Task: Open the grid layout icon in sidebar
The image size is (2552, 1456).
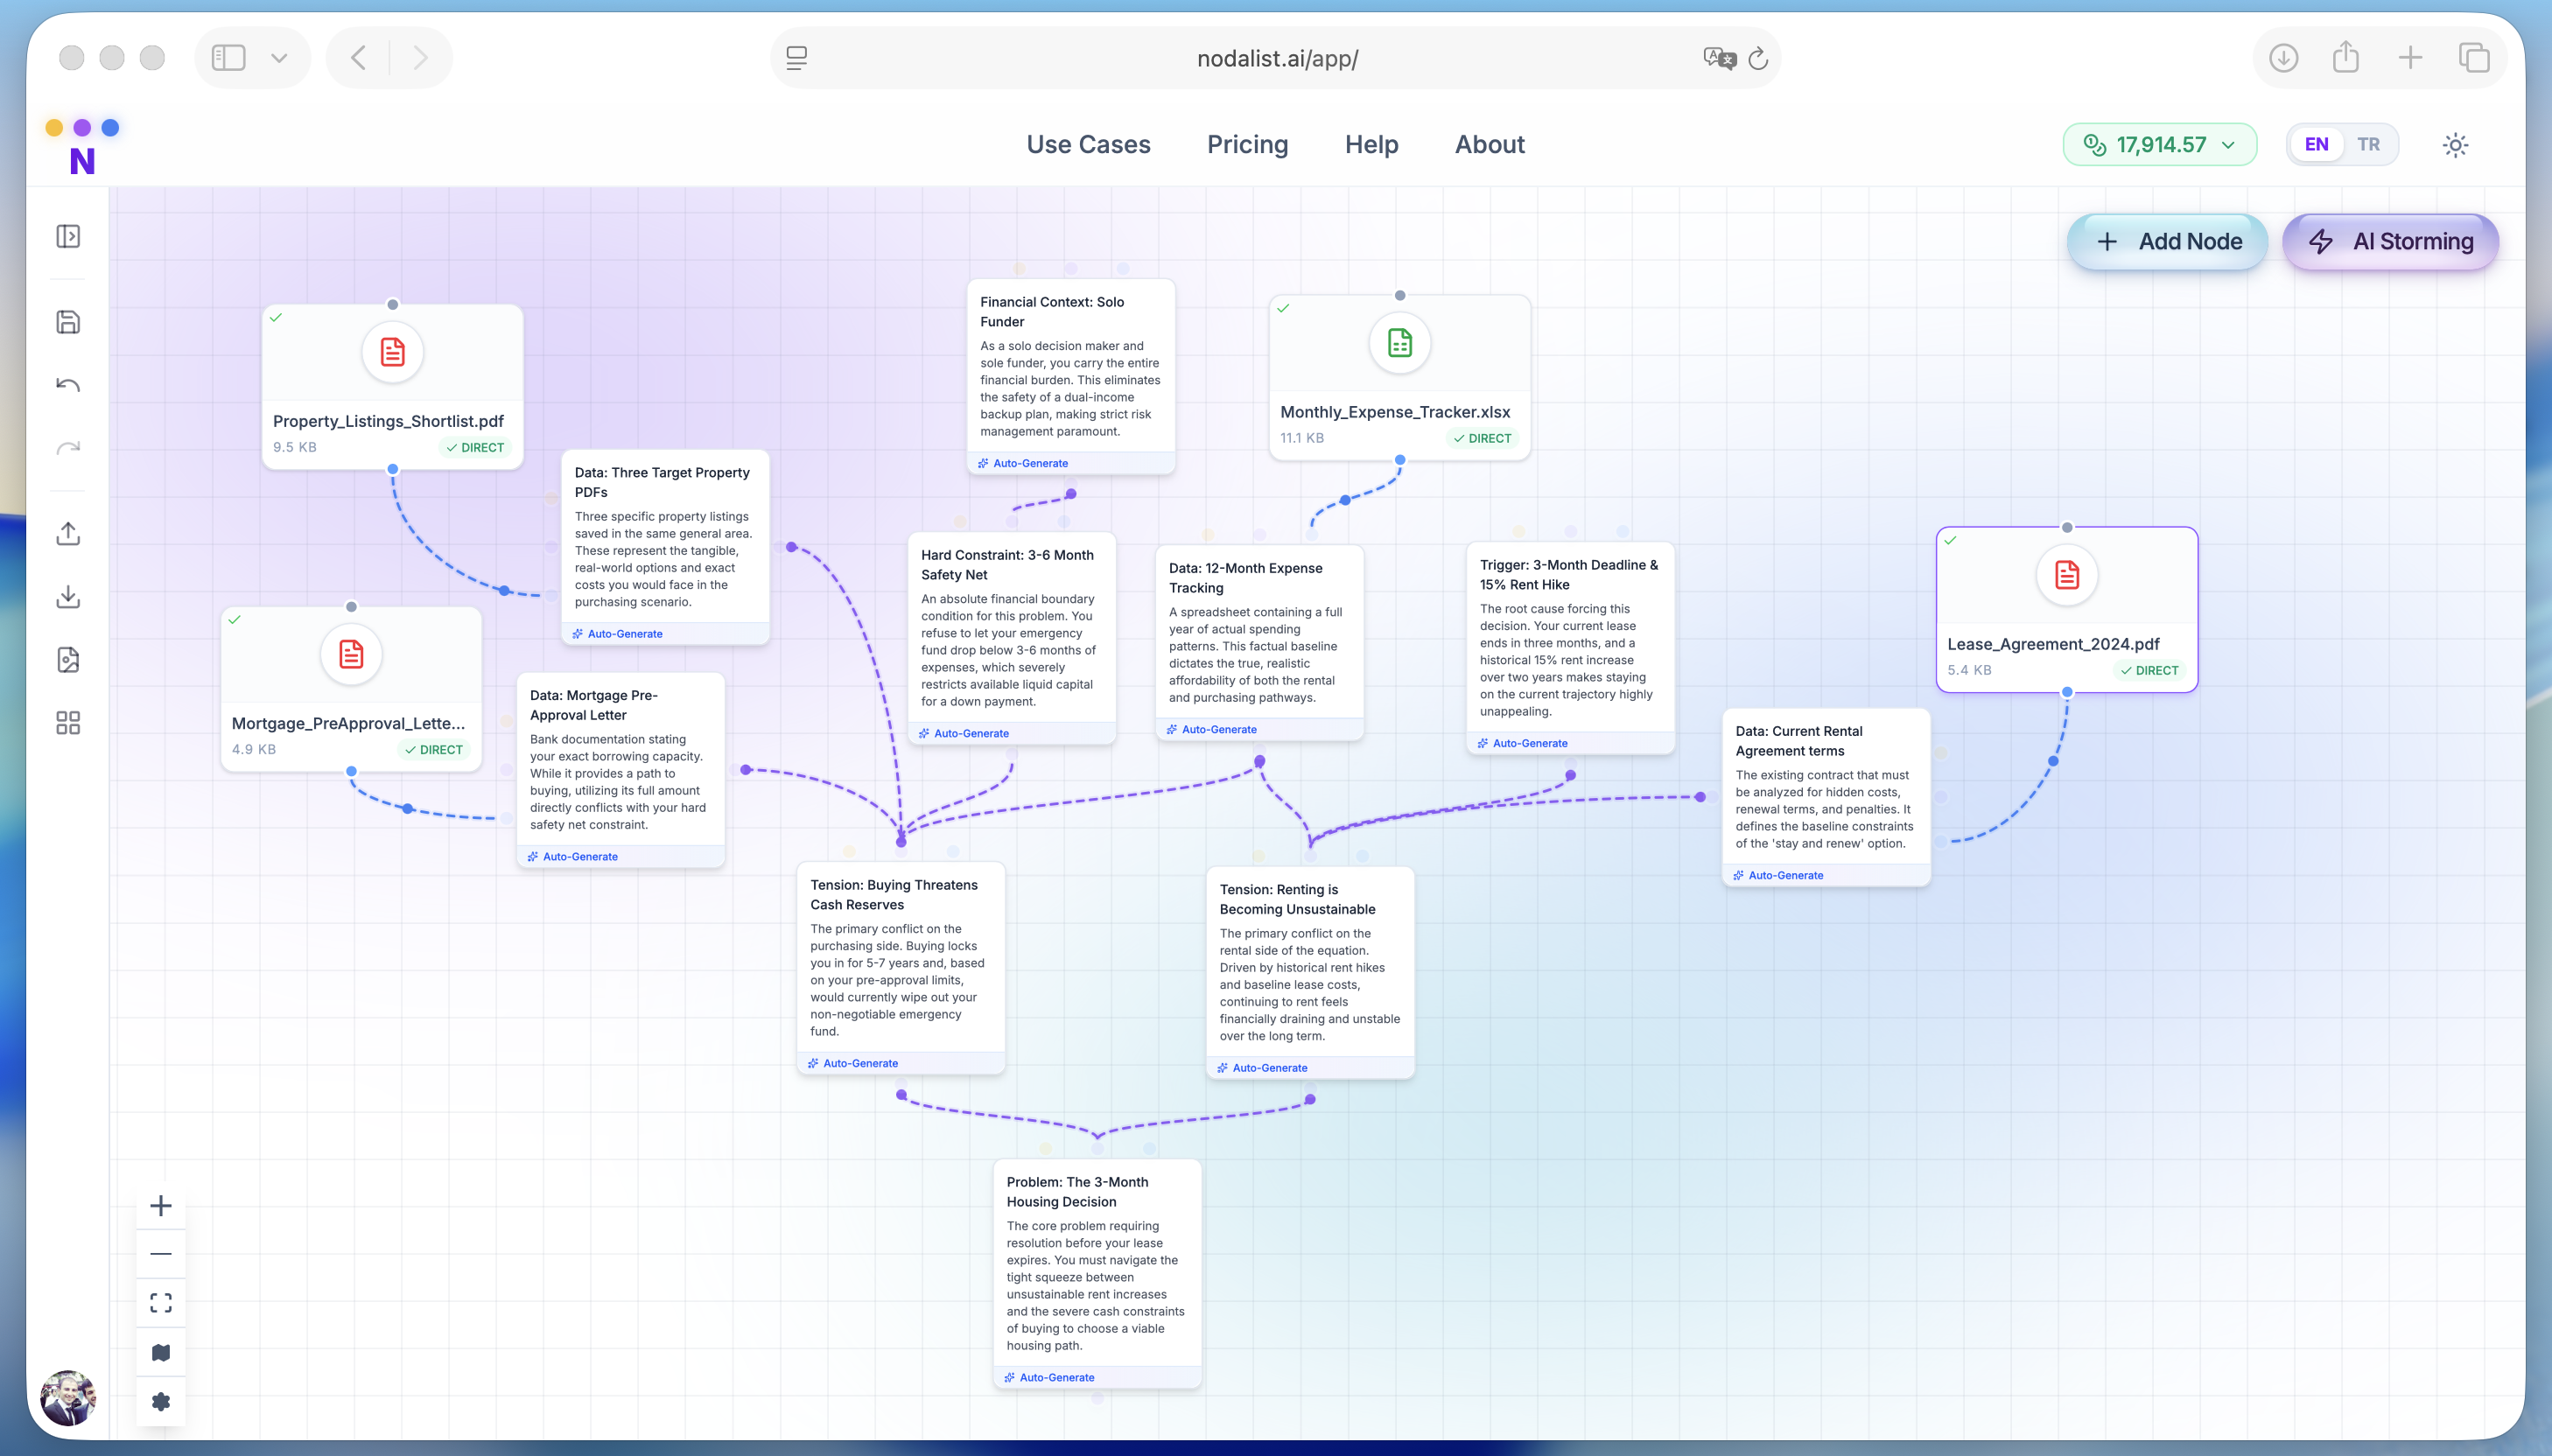Action: tap(68, 723)
